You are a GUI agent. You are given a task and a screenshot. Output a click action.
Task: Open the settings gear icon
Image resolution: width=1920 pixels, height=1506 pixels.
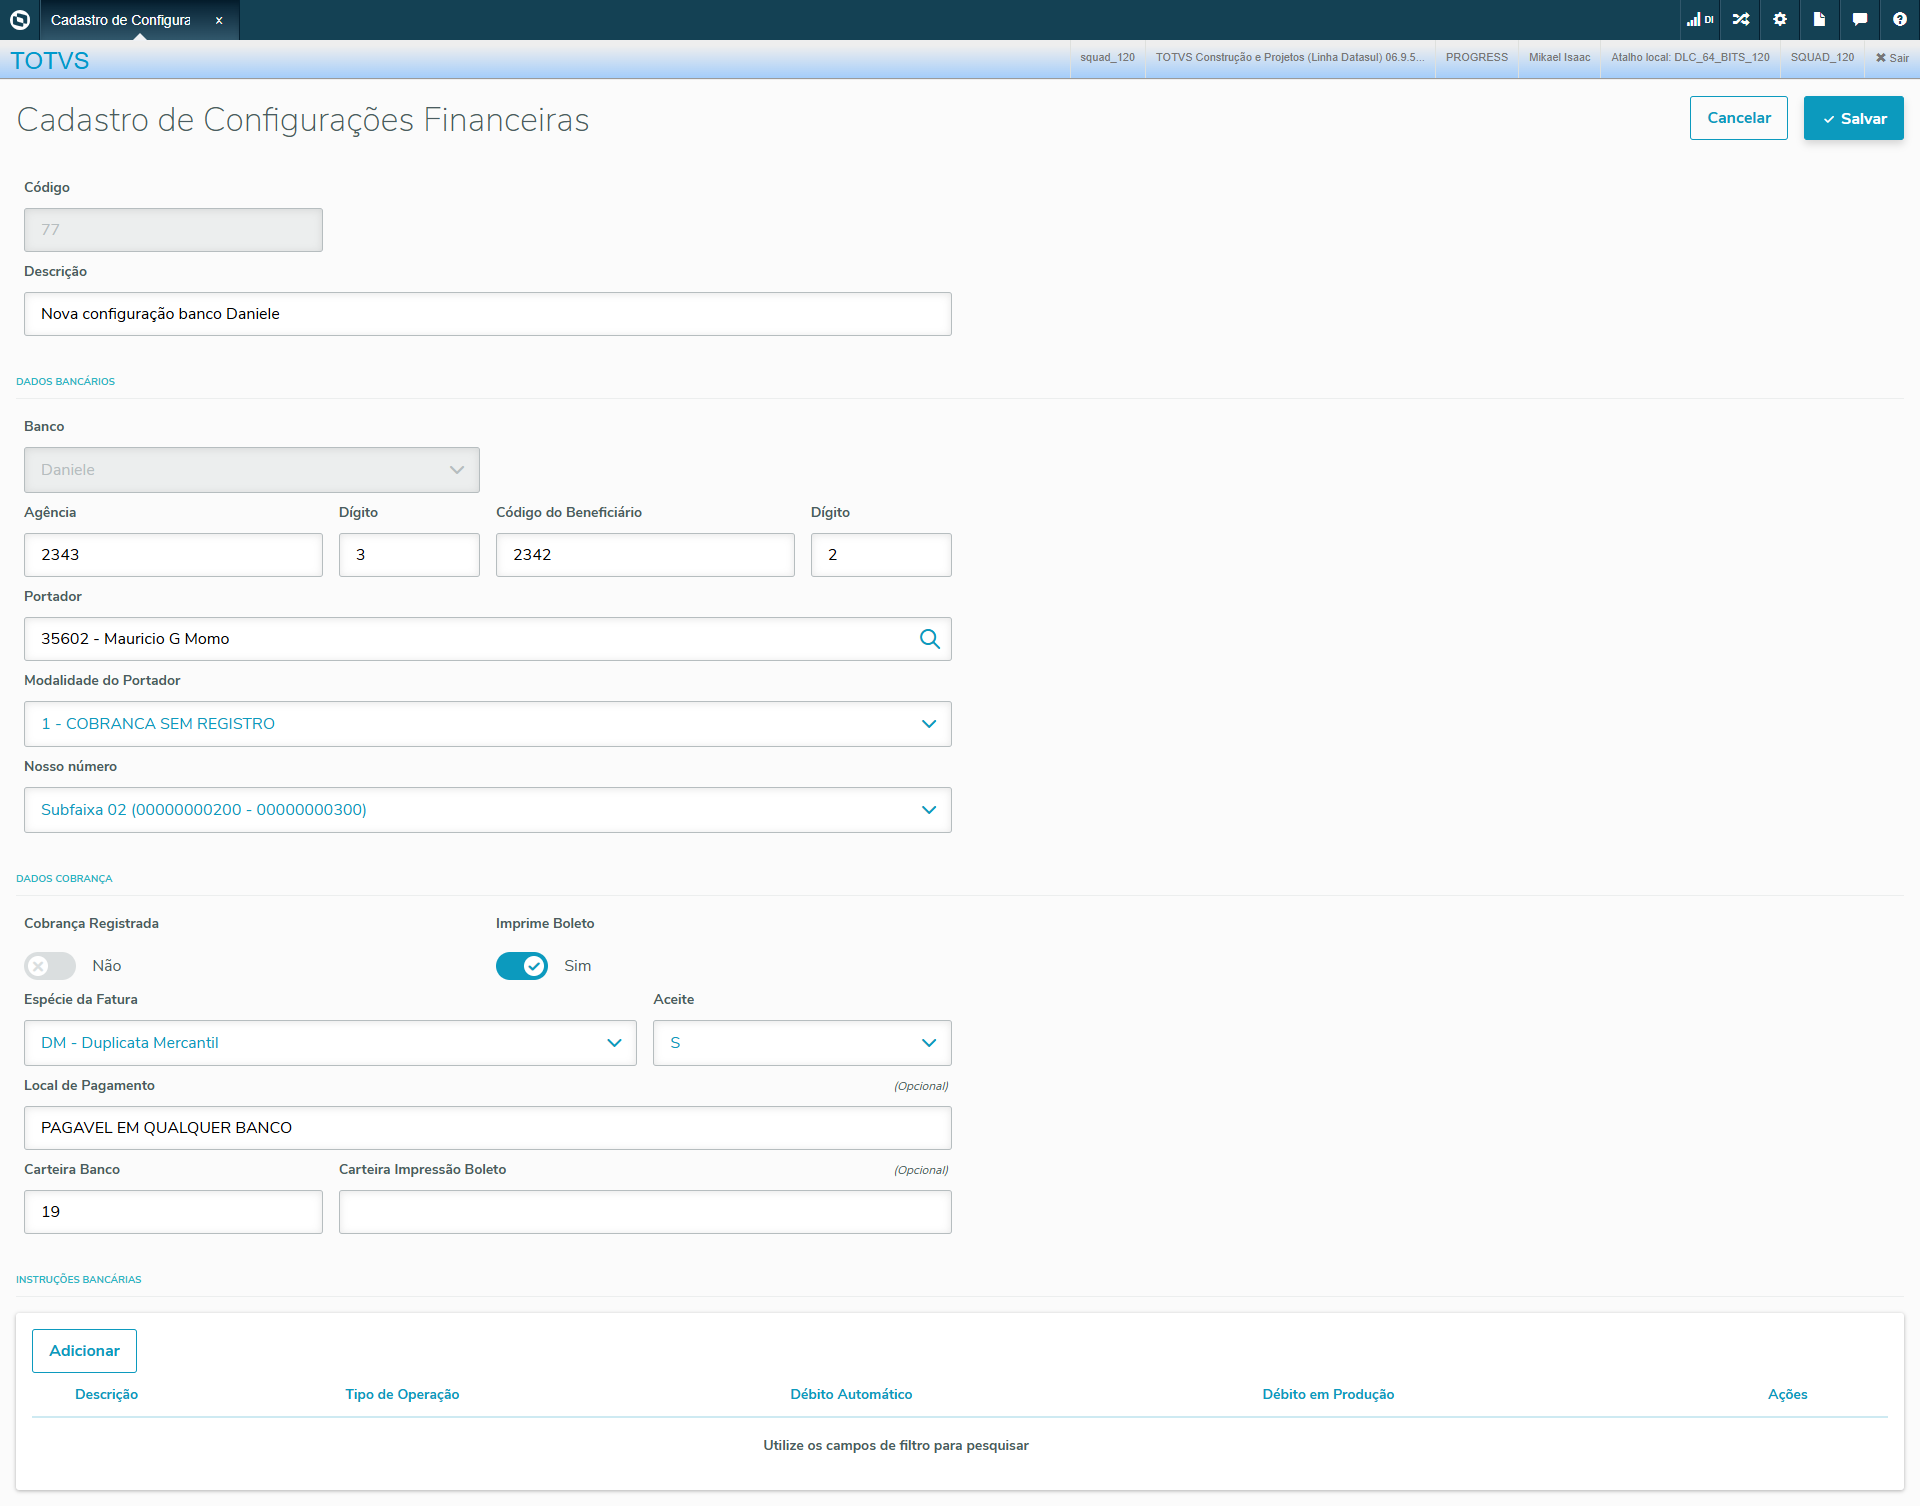(1780, 19)
